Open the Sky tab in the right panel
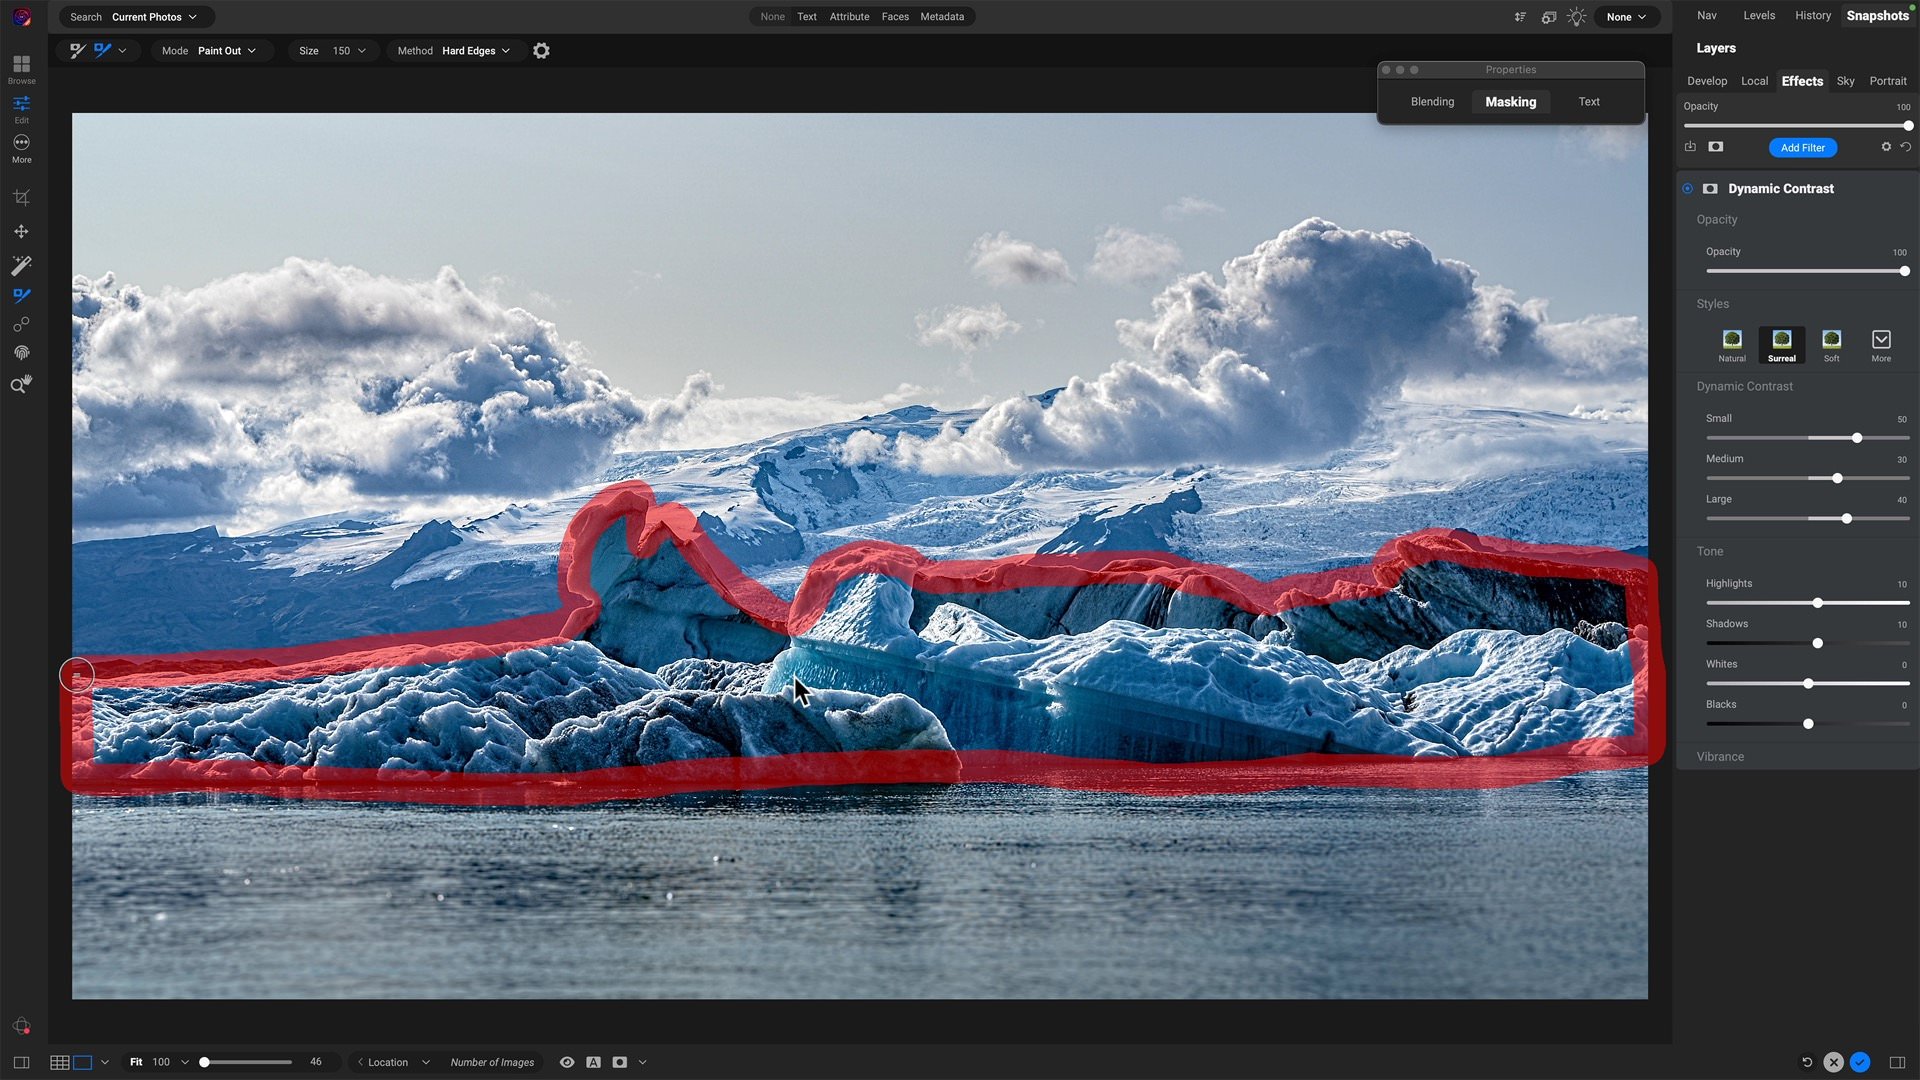Viewport: 1920px width, 1080px height. pos(1845,81)
